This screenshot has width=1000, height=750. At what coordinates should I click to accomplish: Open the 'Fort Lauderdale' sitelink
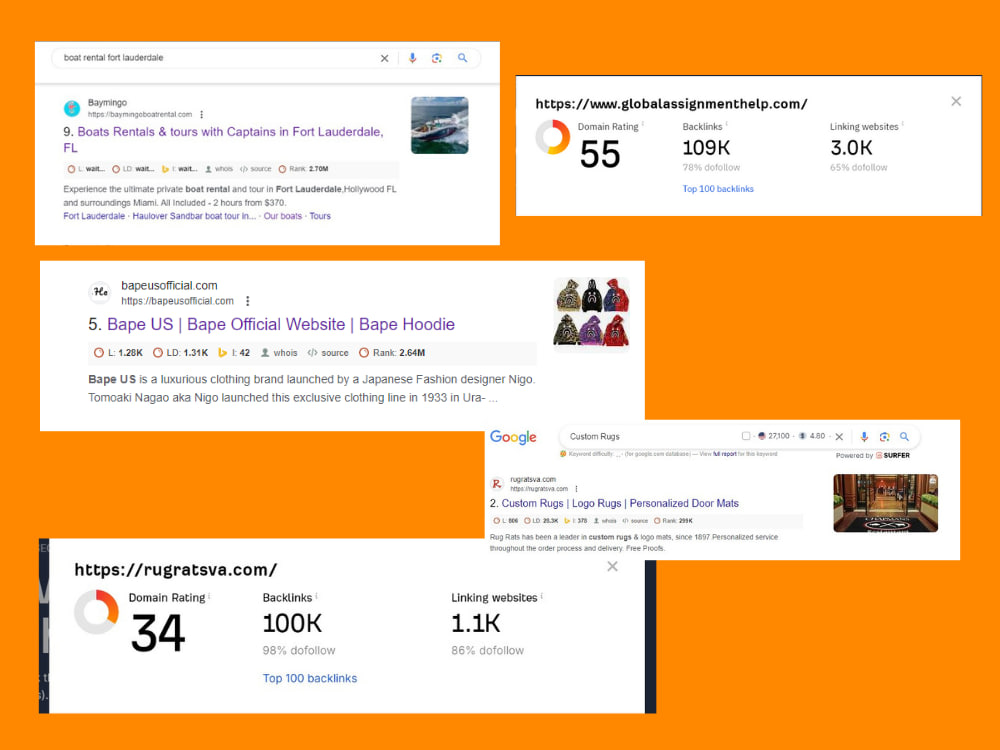[x=94, y=216]
